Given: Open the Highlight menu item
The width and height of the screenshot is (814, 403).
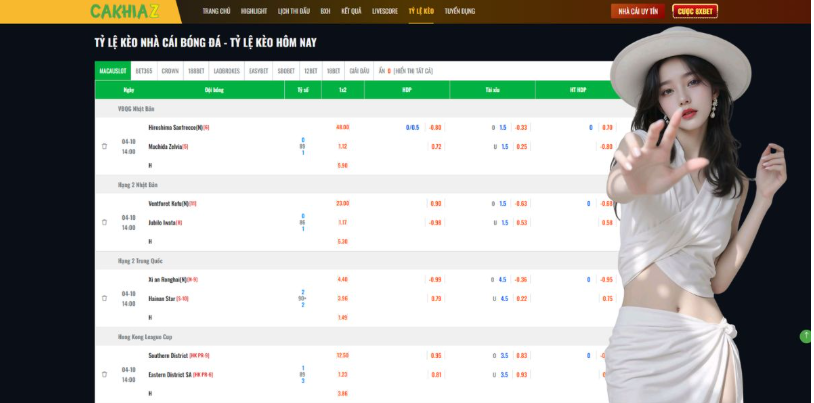Looking at the screenshot, I should click(254, 11).
